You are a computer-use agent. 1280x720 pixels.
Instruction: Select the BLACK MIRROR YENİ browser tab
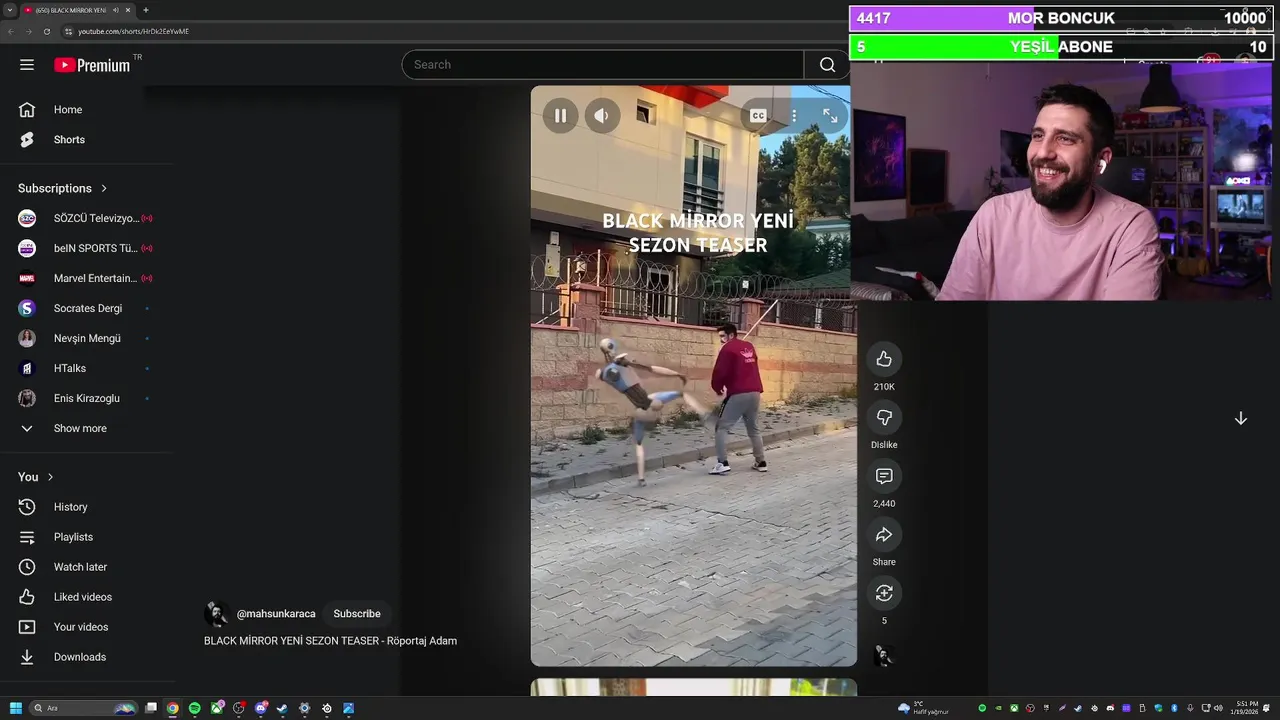(x=70, y=10)
